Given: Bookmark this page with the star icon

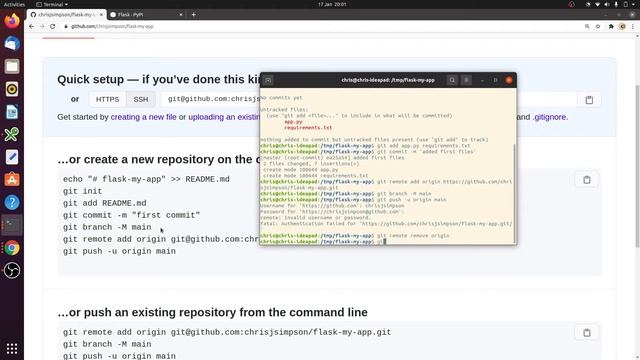Looking at the screenshot, I should (598, 26).
